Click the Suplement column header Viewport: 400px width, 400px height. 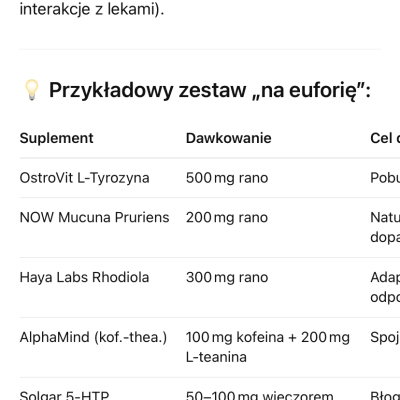click(x=57, y=138)
